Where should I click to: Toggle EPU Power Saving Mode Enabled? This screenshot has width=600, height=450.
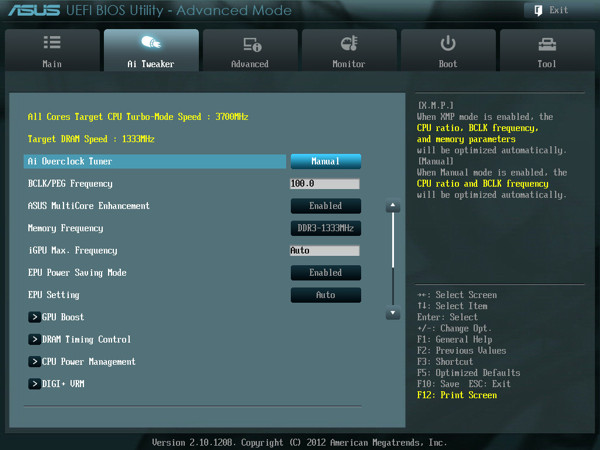pyautogui.click(x=326, y=273)
